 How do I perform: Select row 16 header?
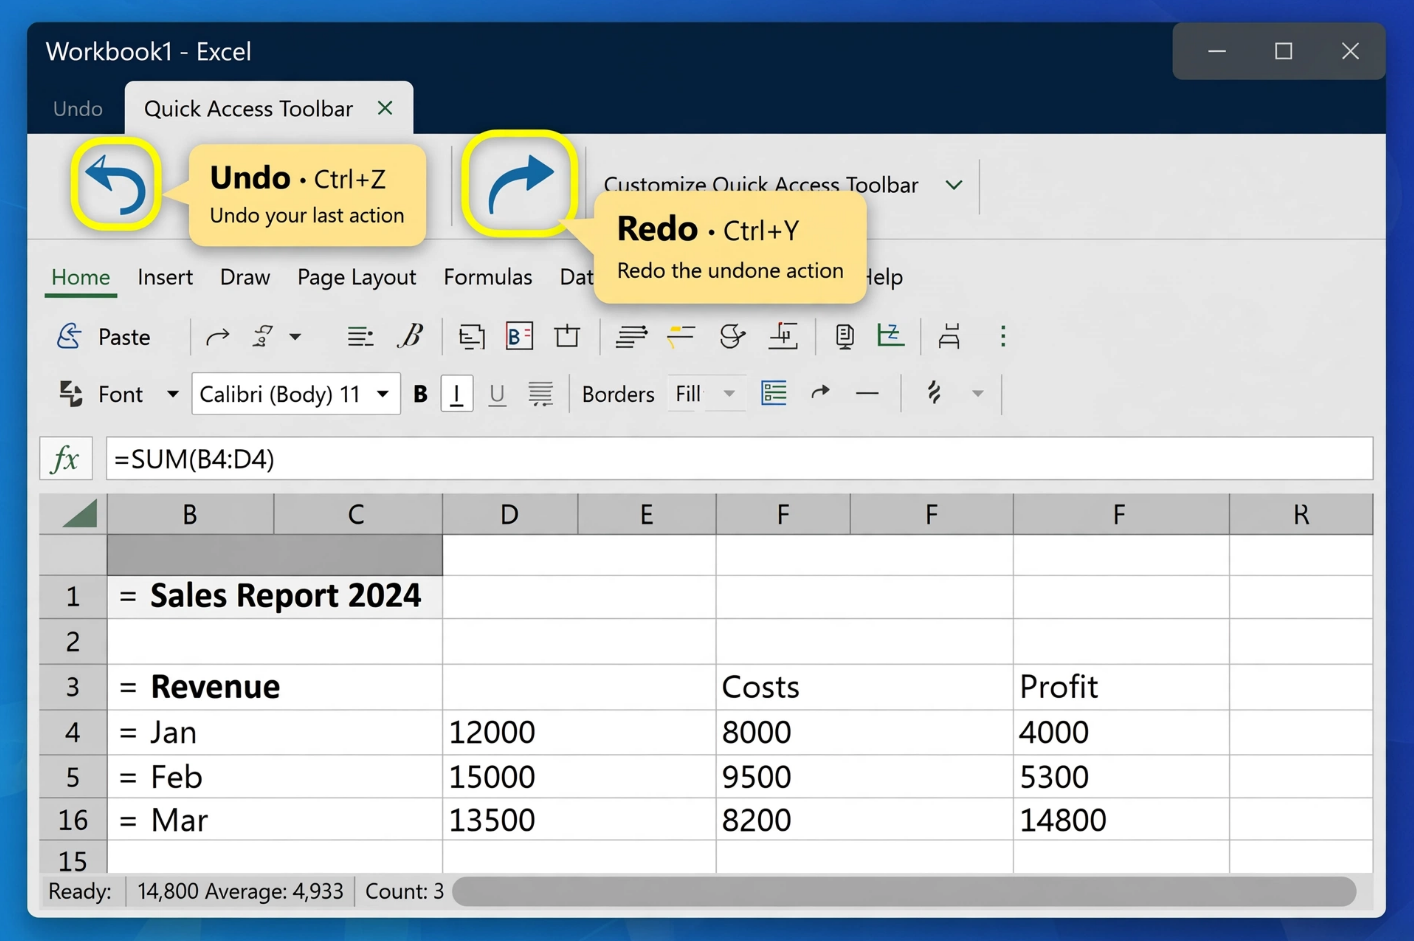[x=73, y=820]
